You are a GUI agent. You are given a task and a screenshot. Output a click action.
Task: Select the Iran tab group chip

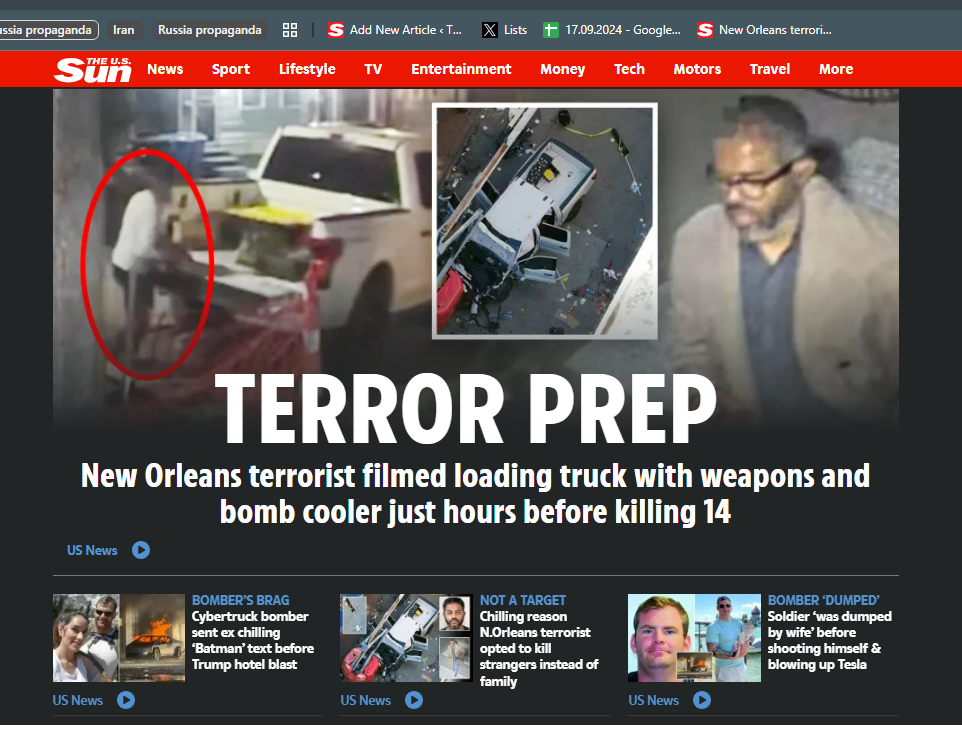tap(124, 30)
